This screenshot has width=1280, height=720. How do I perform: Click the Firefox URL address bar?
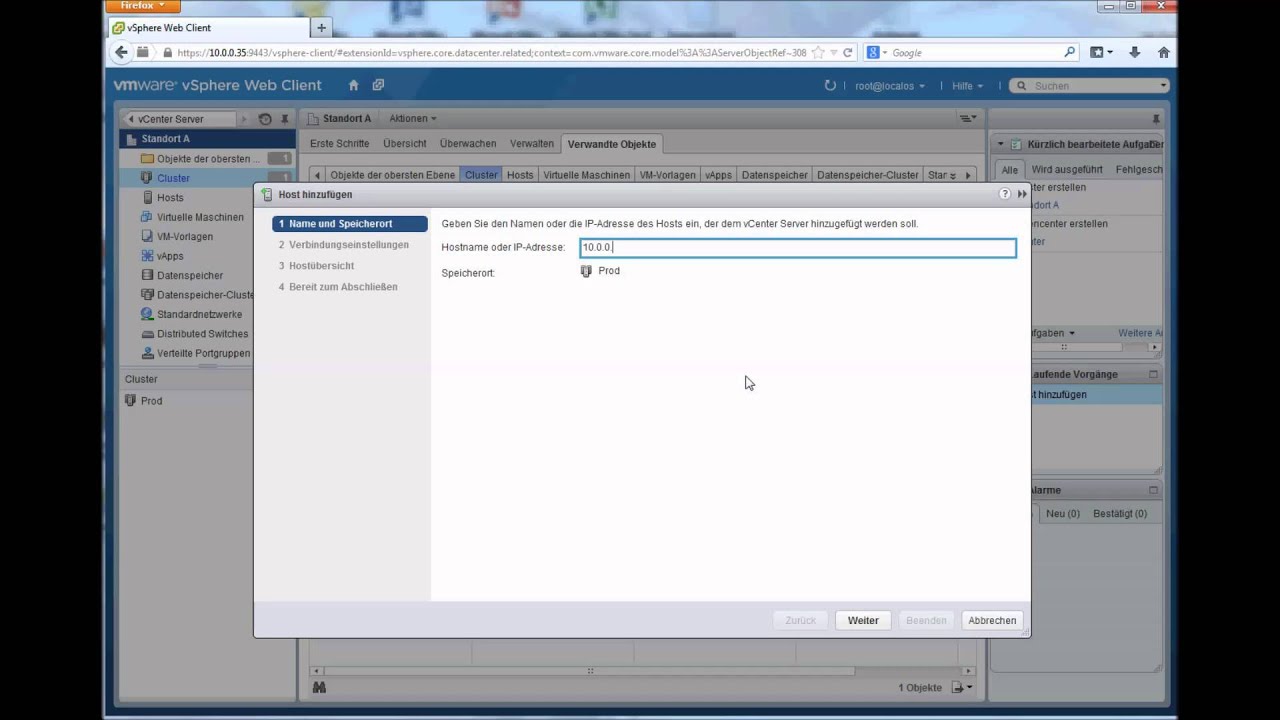tap(490, 53)
